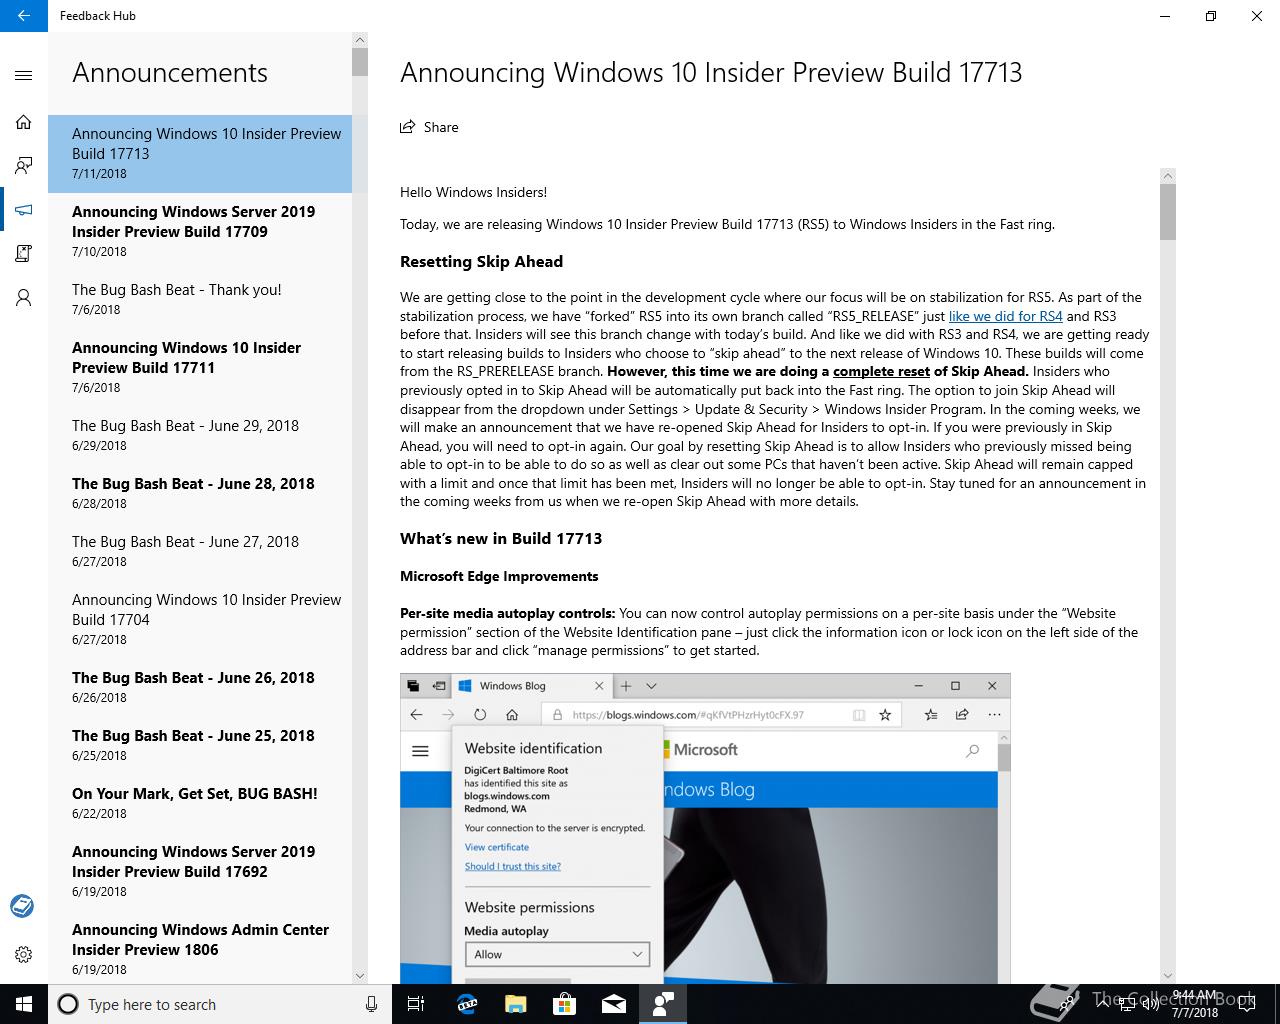Screen dimensions: 1280x1024
Task: Click article scrollbar down arrow
Action: pyautogui.click(x=1168, y=976)
